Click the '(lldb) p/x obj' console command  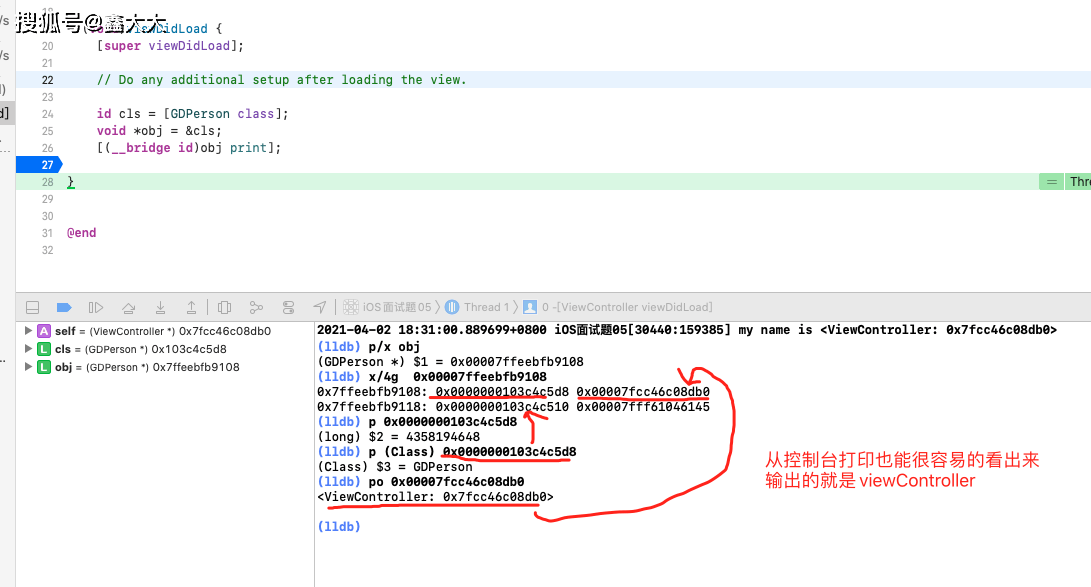pyautogui.click(x=369, y=346)
